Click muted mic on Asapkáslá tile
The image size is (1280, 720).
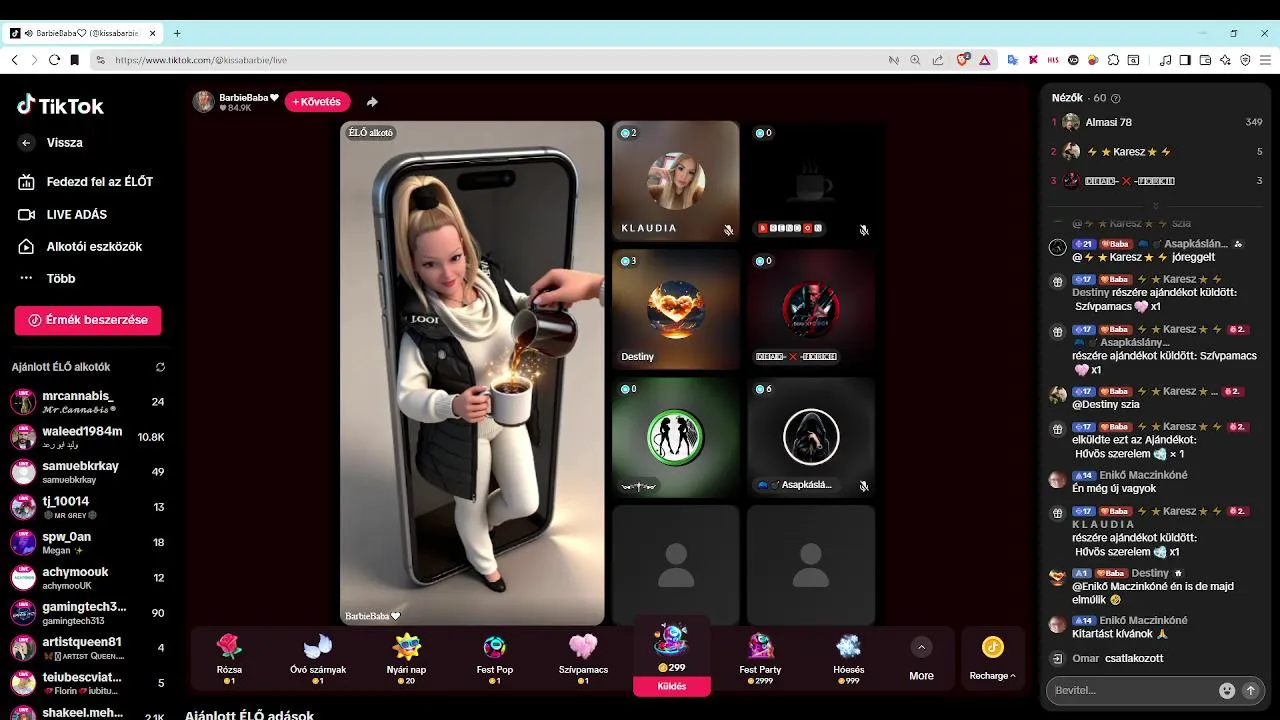(864, 486)
